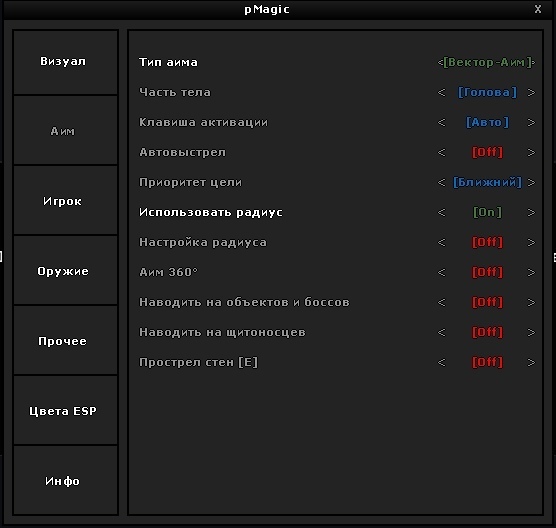Open Цвета ESP settings

[x=65, y=410]
